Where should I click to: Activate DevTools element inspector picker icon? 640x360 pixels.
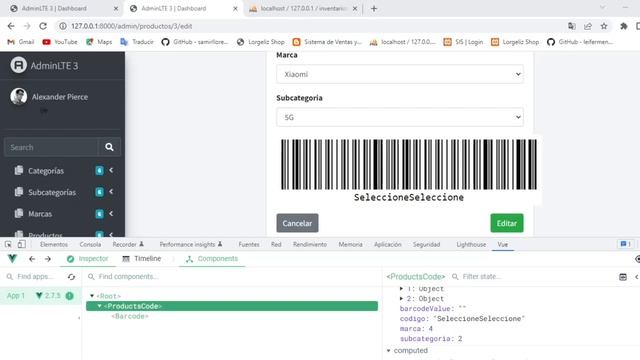[x=8, y=244]
